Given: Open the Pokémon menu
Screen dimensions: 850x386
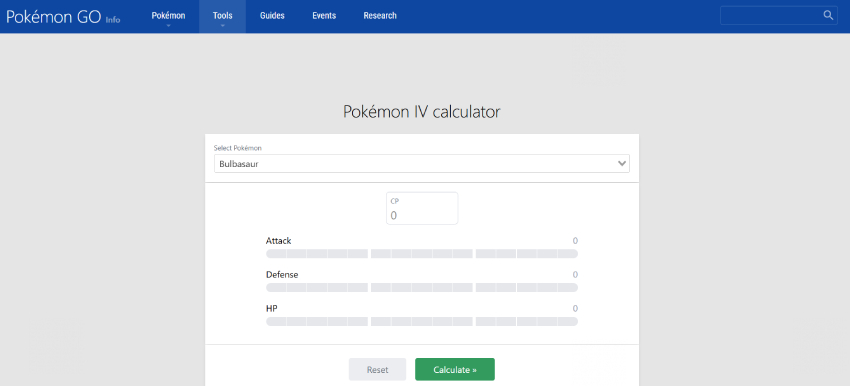Looking at the screenshot, I should 168,16.
